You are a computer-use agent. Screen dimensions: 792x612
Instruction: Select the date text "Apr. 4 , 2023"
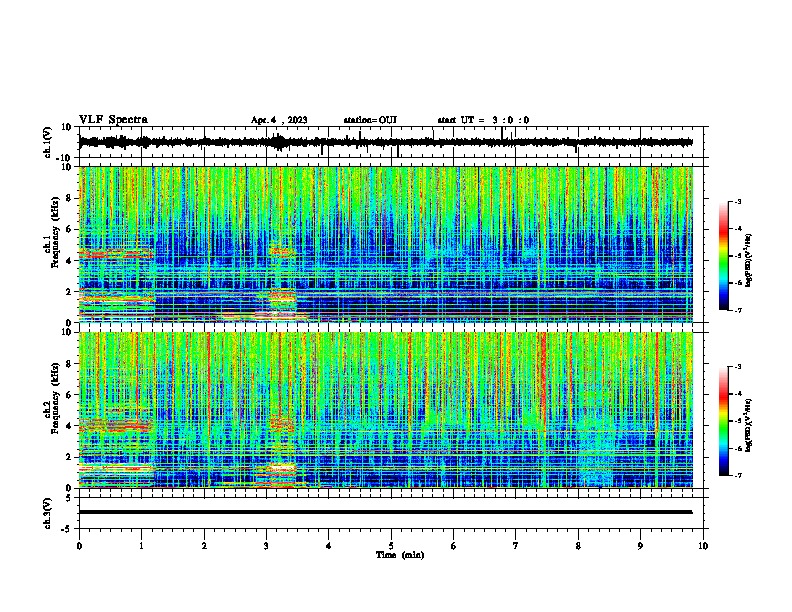click(279, 120)
